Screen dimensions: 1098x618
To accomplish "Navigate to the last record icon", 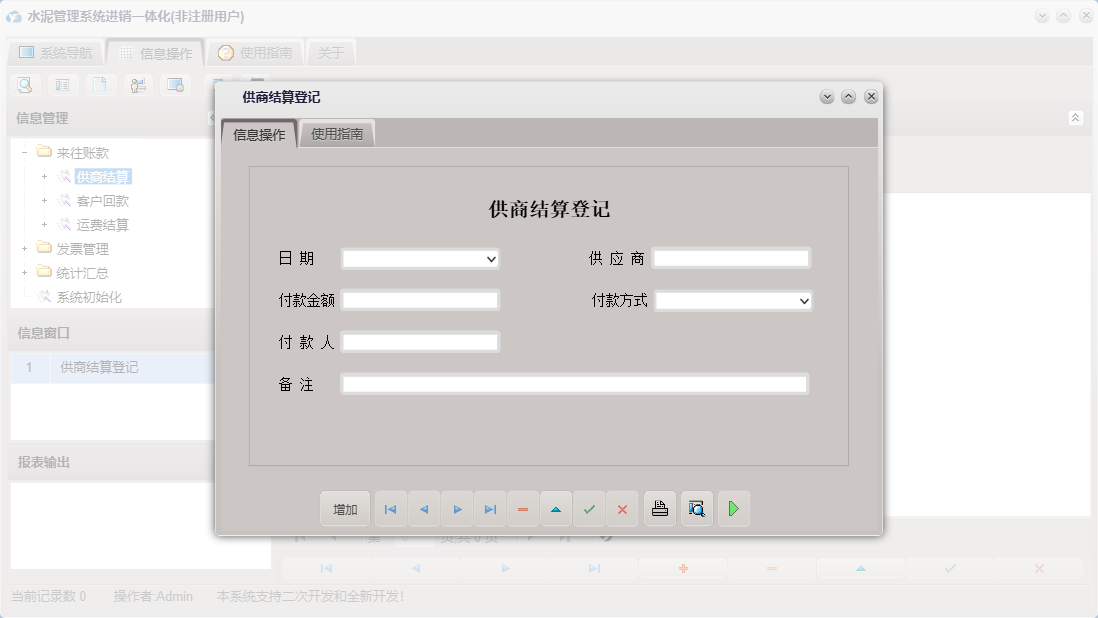I will coord(490,508).
